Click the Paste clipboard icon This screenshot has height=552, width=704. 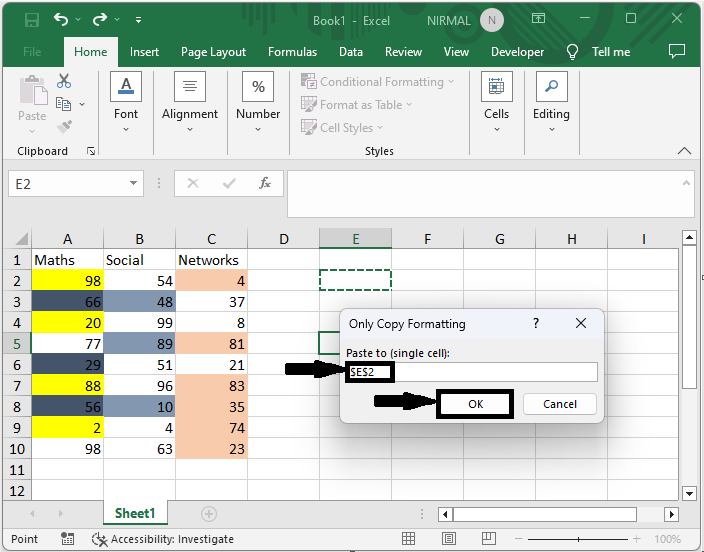[33, 92]
